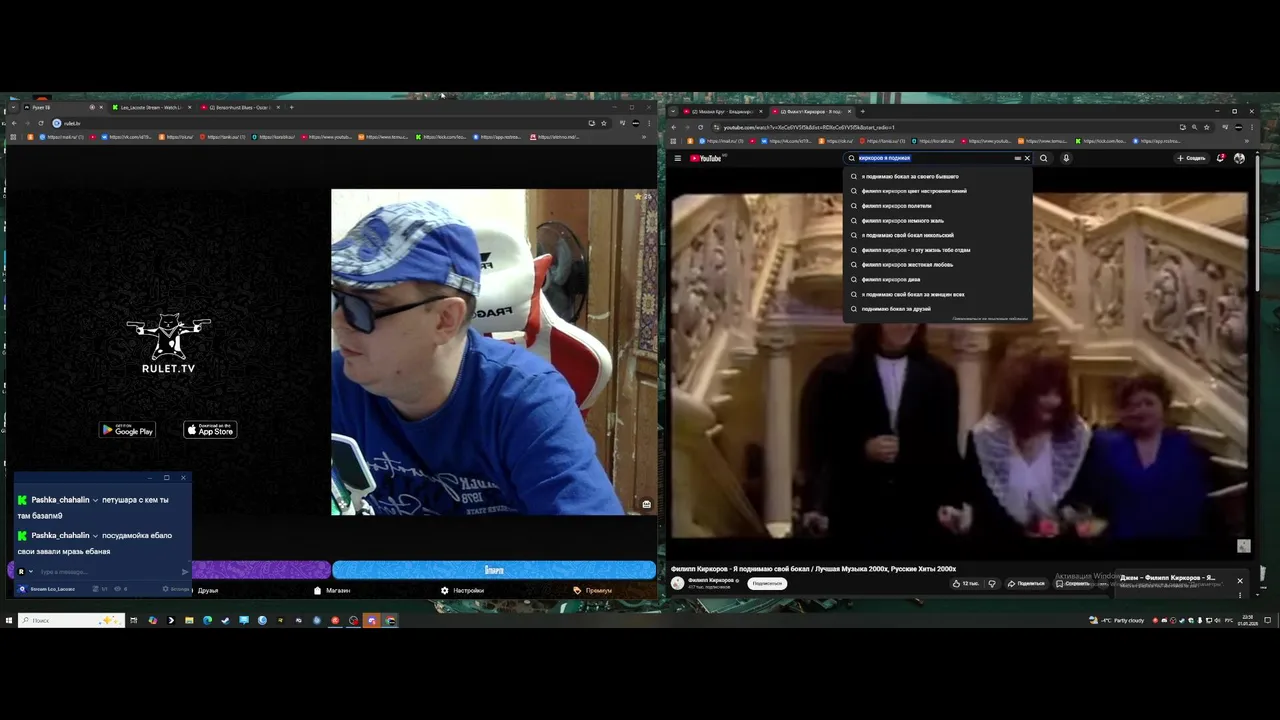This screenshot has height=720, width=1280.
Task: Open the Windows Start menu
Action: coord(8,620)
